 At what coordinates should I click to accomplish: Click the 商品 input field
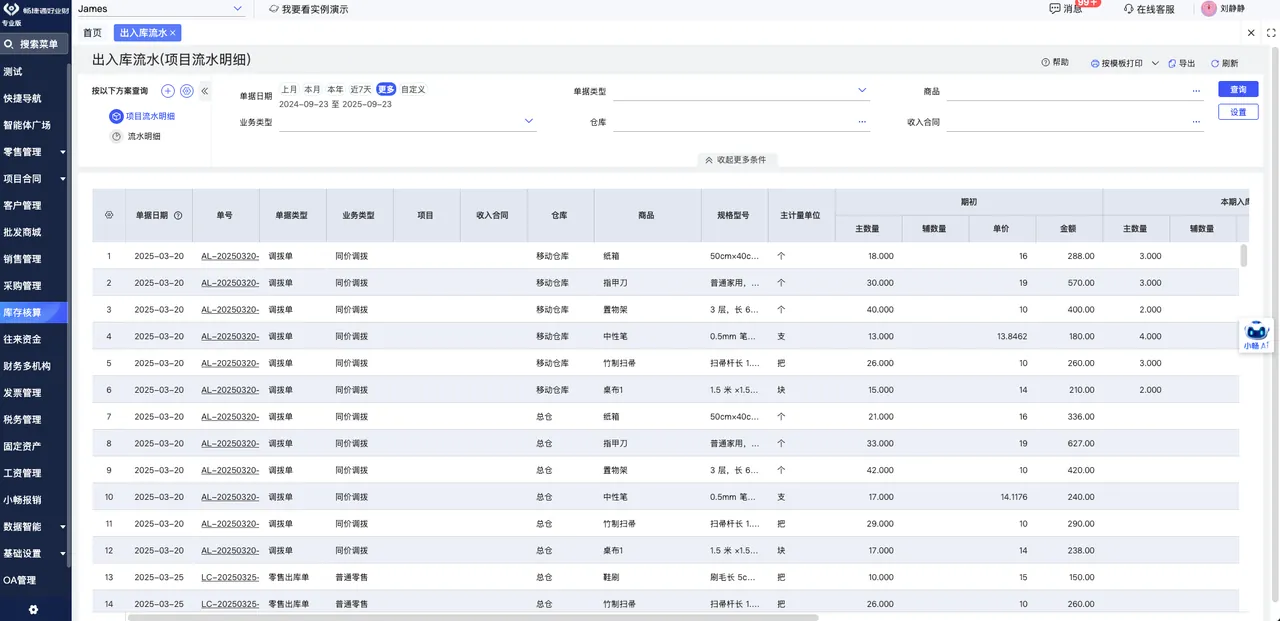[1075, 91]
